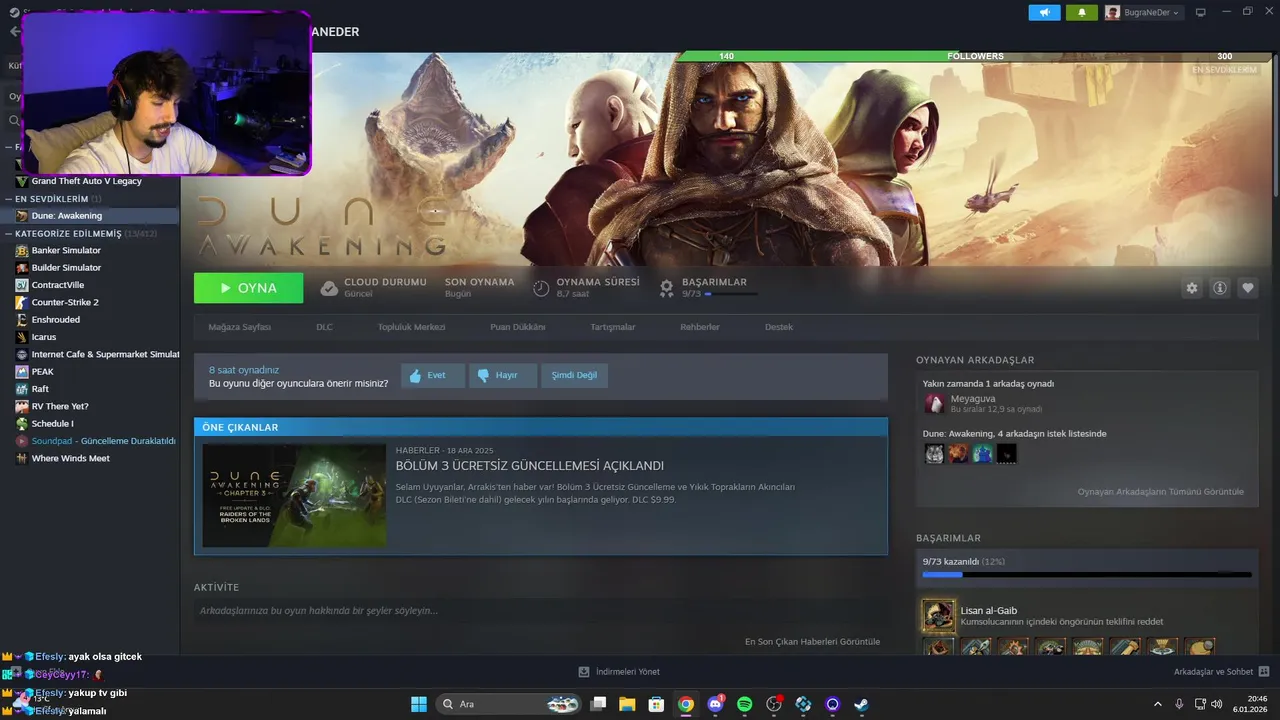Screen dimensions: 1280x720
Task: Click the 9/73 kazanıldı progress bar
Action: click(x=1087, y=574)
